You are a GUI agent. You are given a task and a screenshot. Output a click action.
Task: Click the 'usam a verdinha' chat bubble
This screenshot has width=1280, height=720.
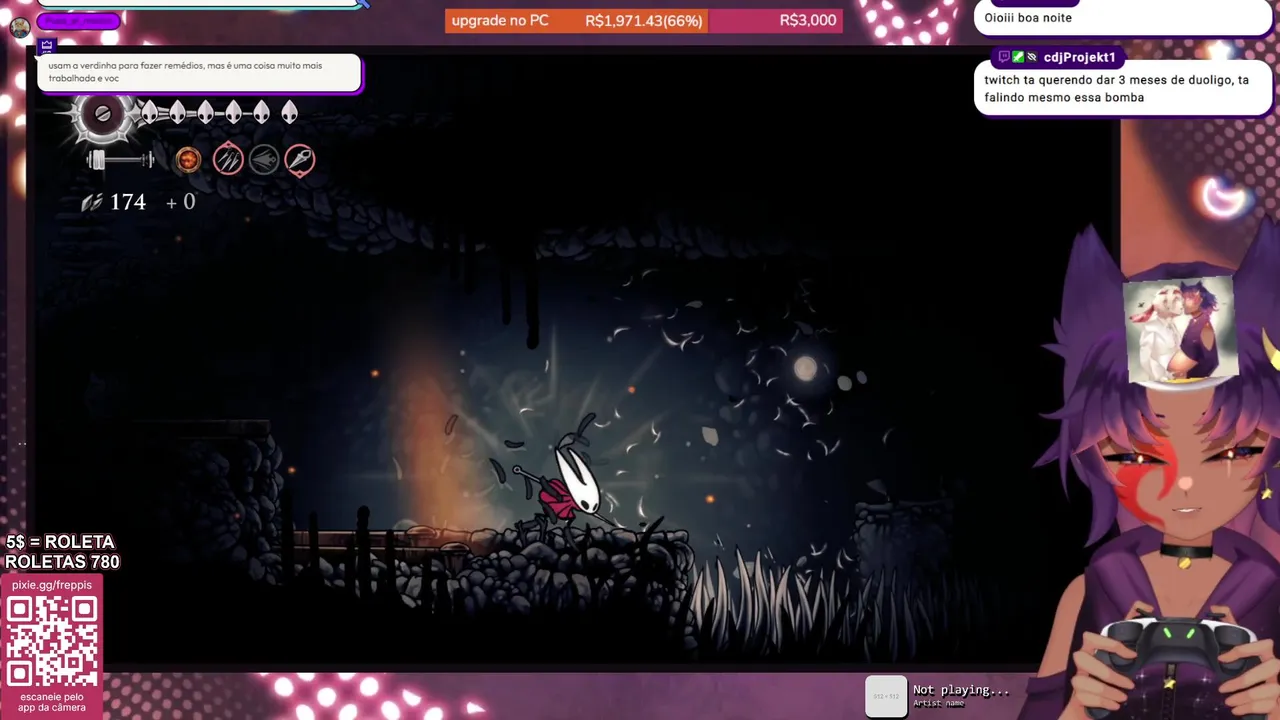[x=199, y=72]
